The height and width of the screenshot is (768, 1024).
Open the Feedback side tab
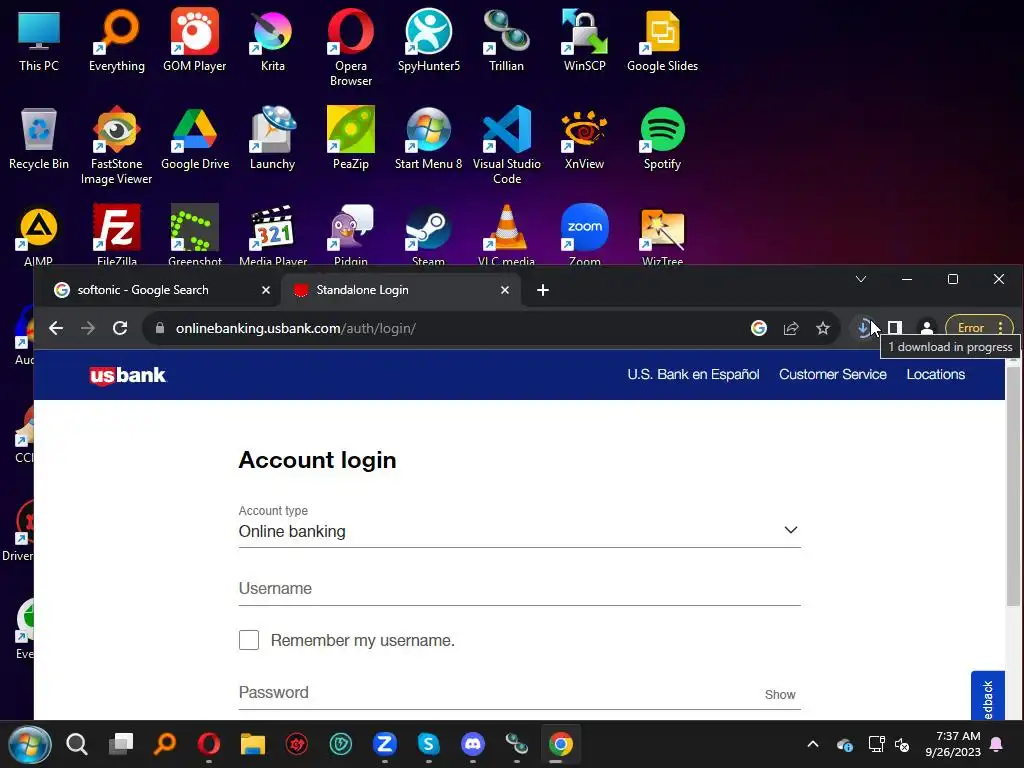(x=987, y=696)
